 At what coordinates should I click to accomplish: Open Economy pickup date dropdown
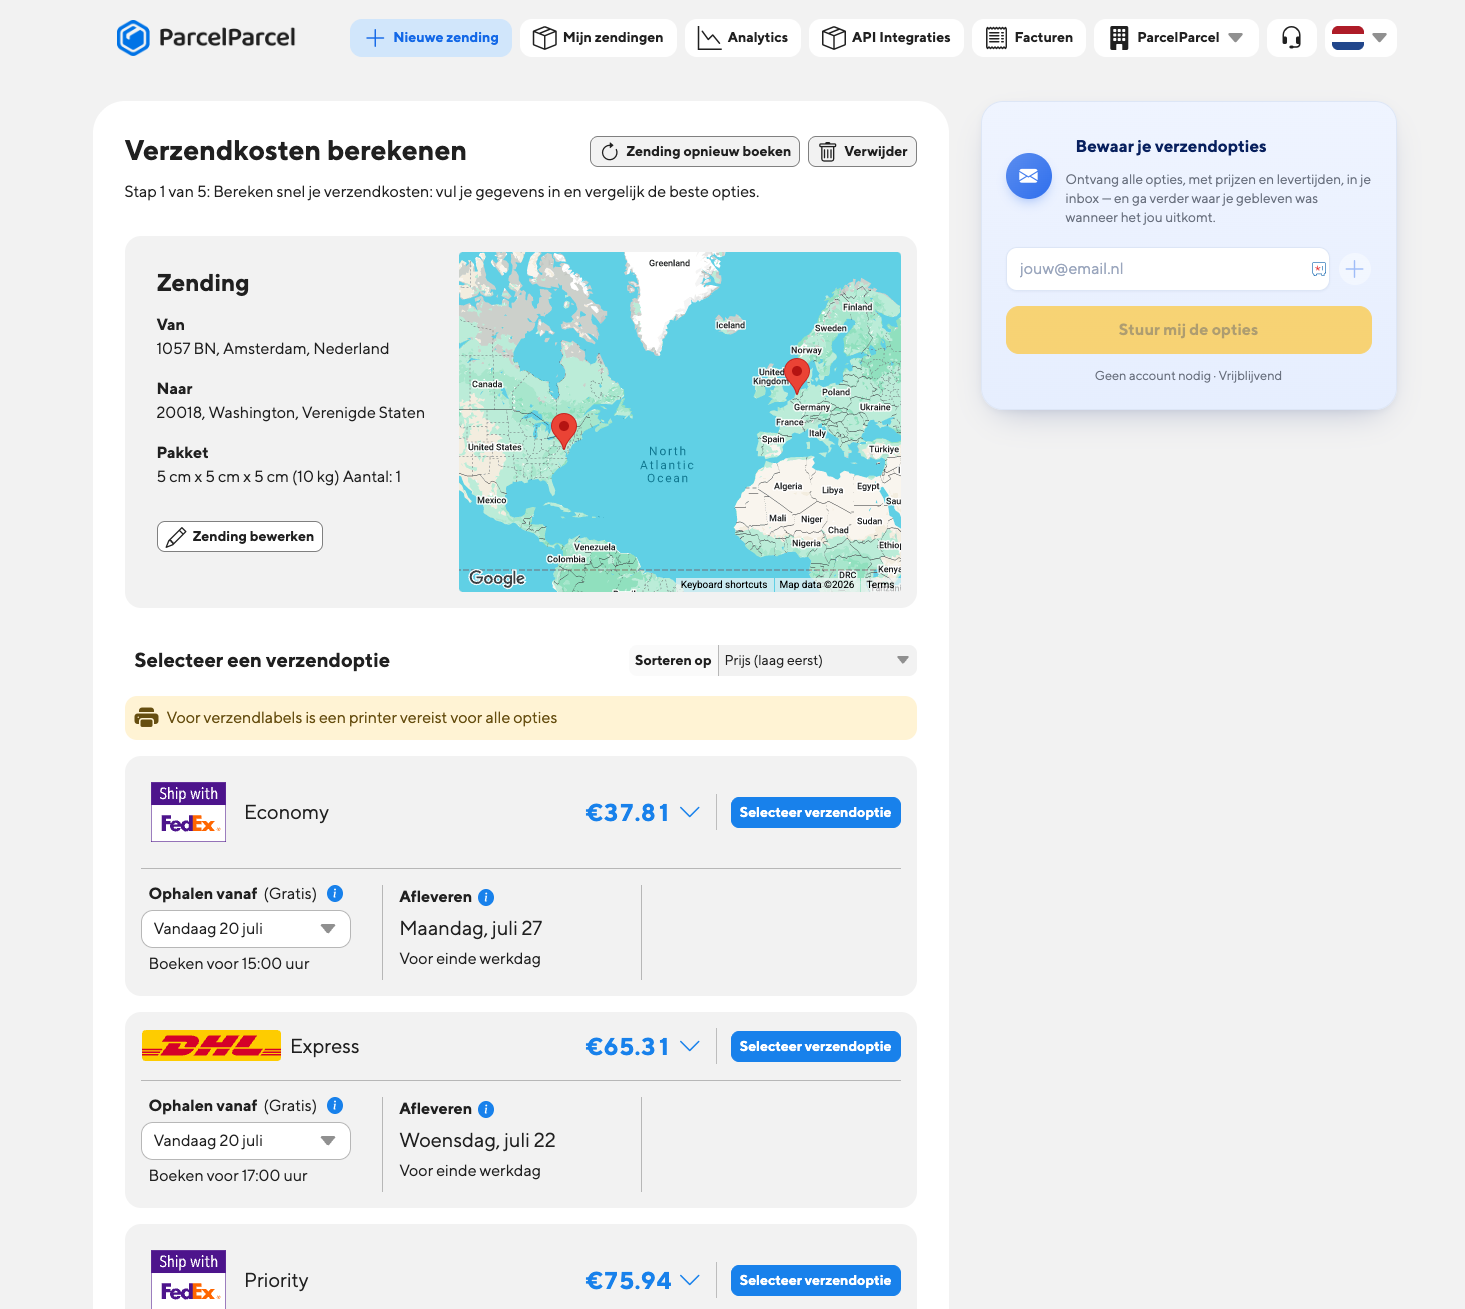coord(246,929)
